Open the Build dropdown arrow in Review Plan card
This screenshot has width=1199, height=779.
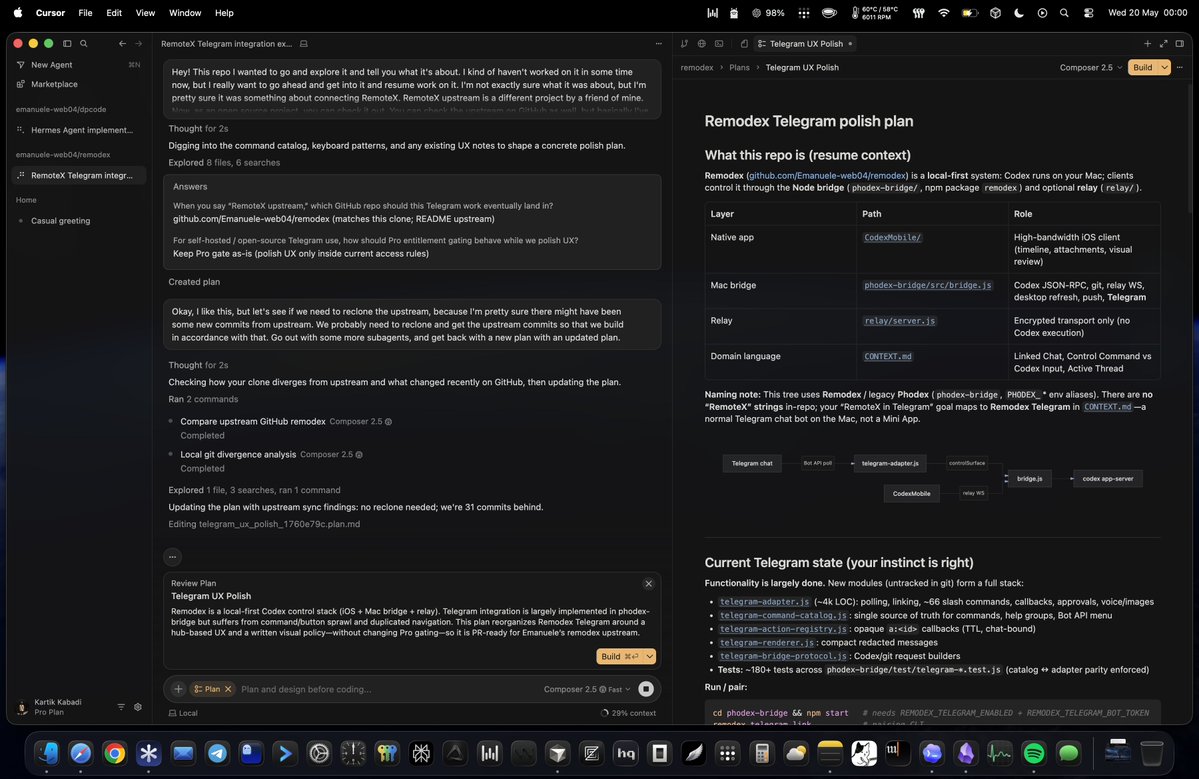tap(650, 656)
